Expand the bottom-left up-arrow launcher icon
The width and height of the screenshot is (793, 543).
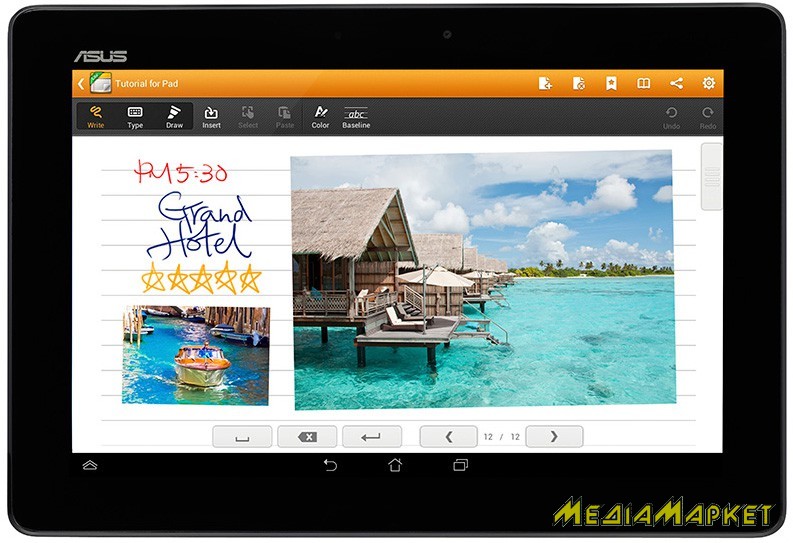pyautogui.click(x=90, y=465)
